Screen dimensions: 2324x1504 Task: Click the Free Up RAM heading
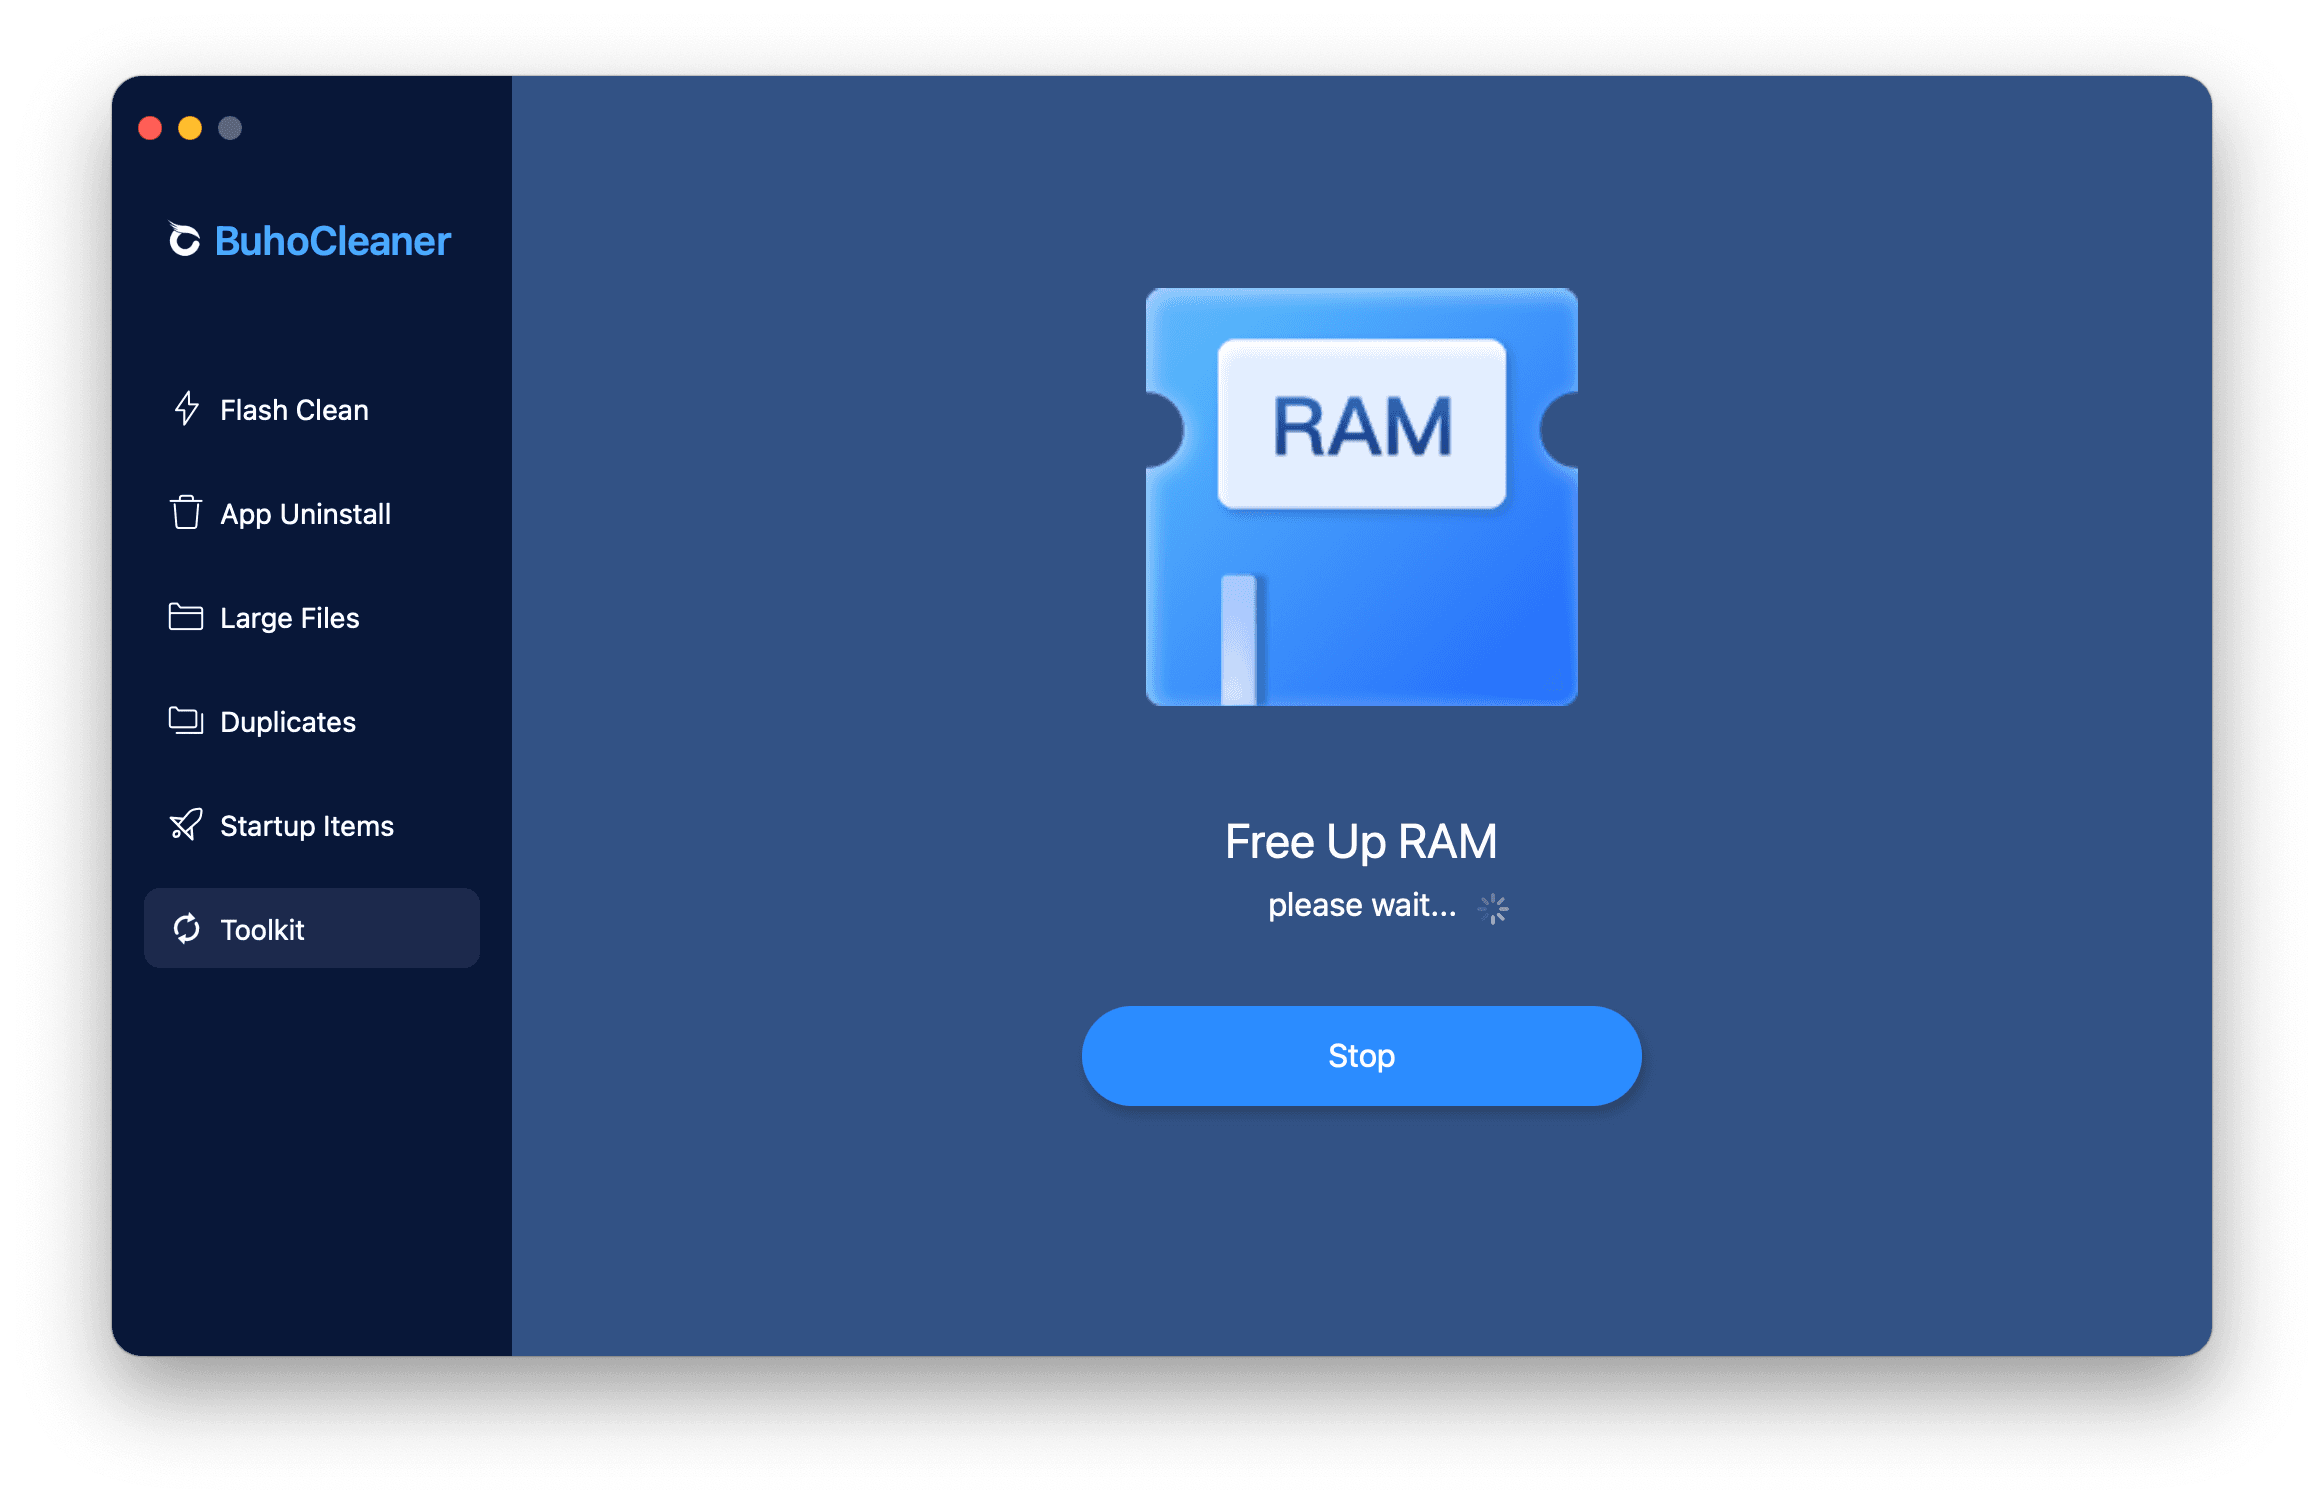pos(1360,841)
